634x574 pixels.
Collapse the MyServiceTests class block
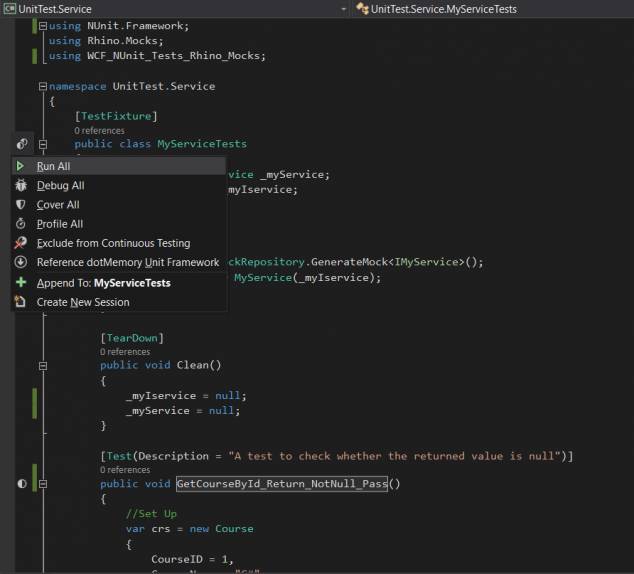click(43, 144)
